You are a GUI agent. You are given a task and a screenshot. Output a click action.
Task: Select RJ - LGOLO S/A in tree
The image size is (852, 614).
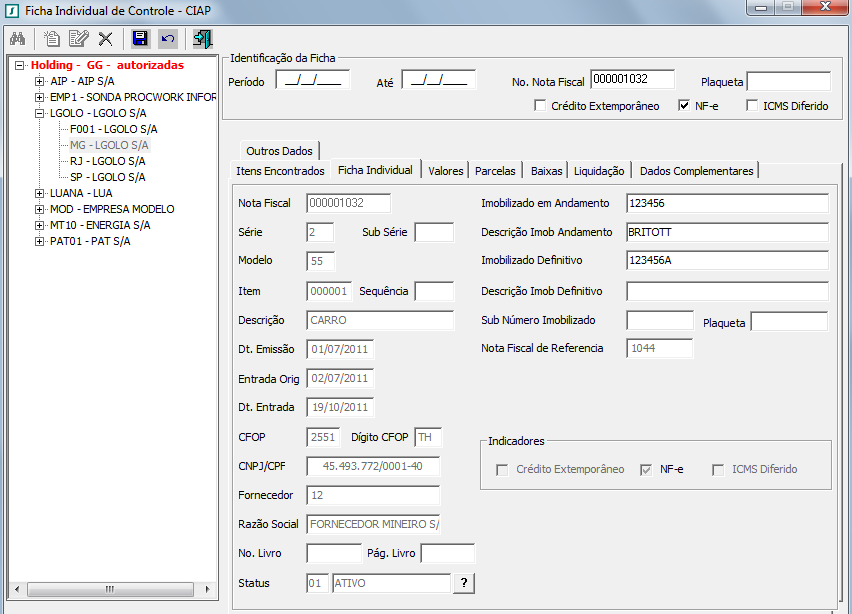106,161
